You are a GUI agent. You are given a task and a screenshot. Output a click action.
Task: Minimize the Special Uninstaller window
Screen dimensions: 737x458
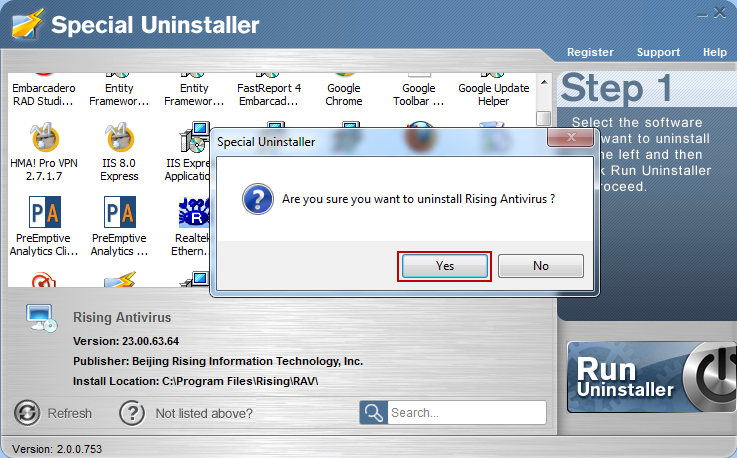(702, 15)
